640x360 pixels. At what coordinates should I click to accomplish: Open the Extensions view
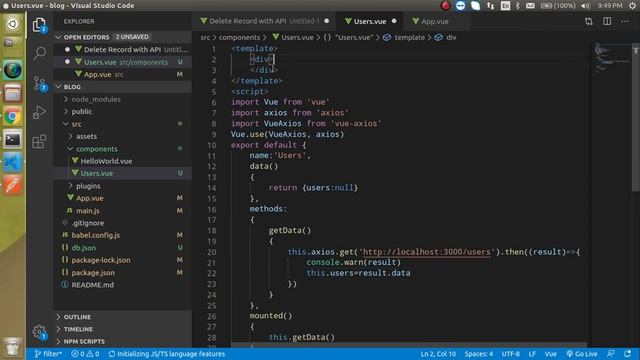[x=39, y=142]
